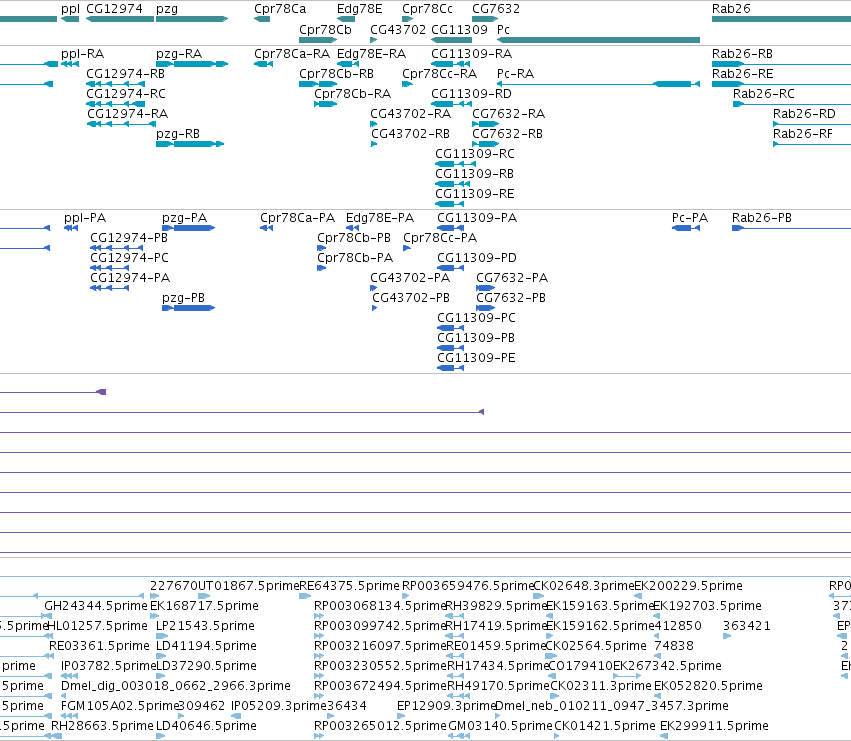851x741 pixels.
Task: Select EST Dmel_dig_003018_0662_2966.3prime
Action: click(x=176, y=686)
